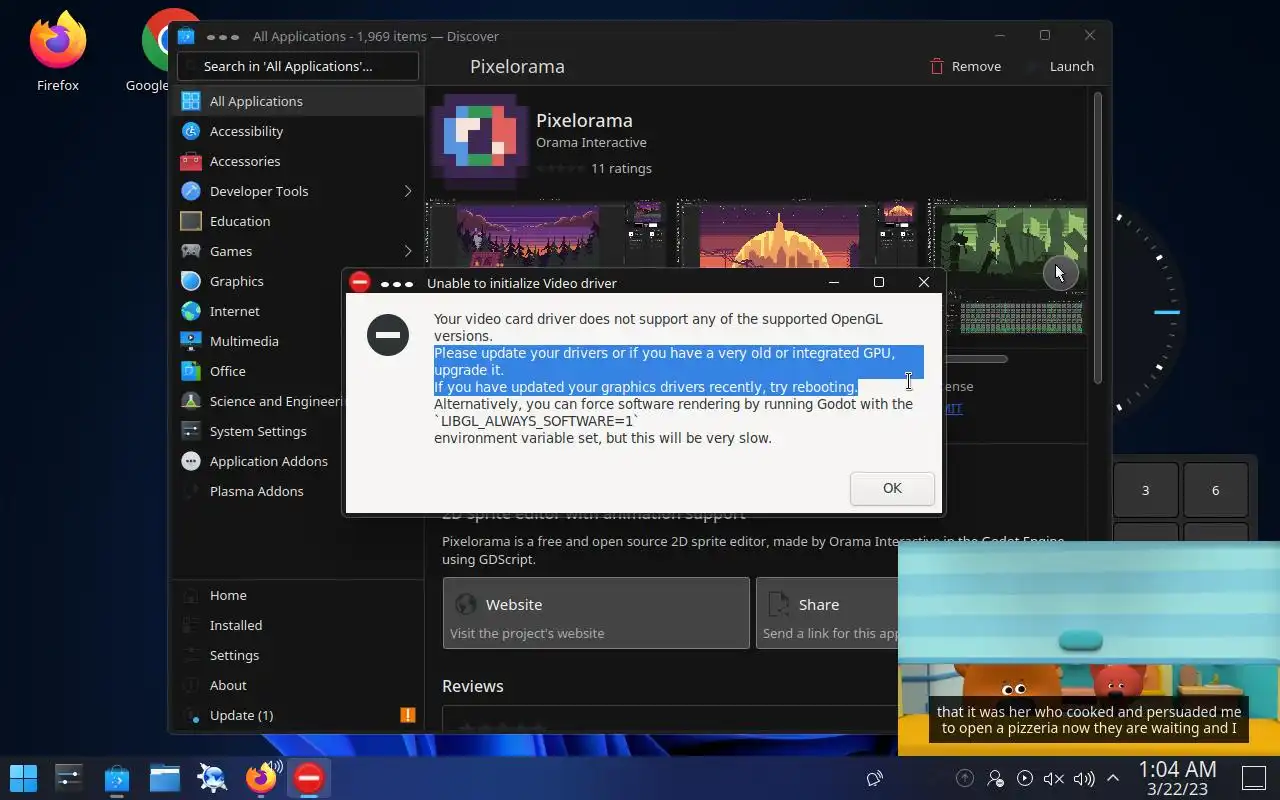Open the user status tray icon
Screen dimensions: 1280x800
click(995, 778)
